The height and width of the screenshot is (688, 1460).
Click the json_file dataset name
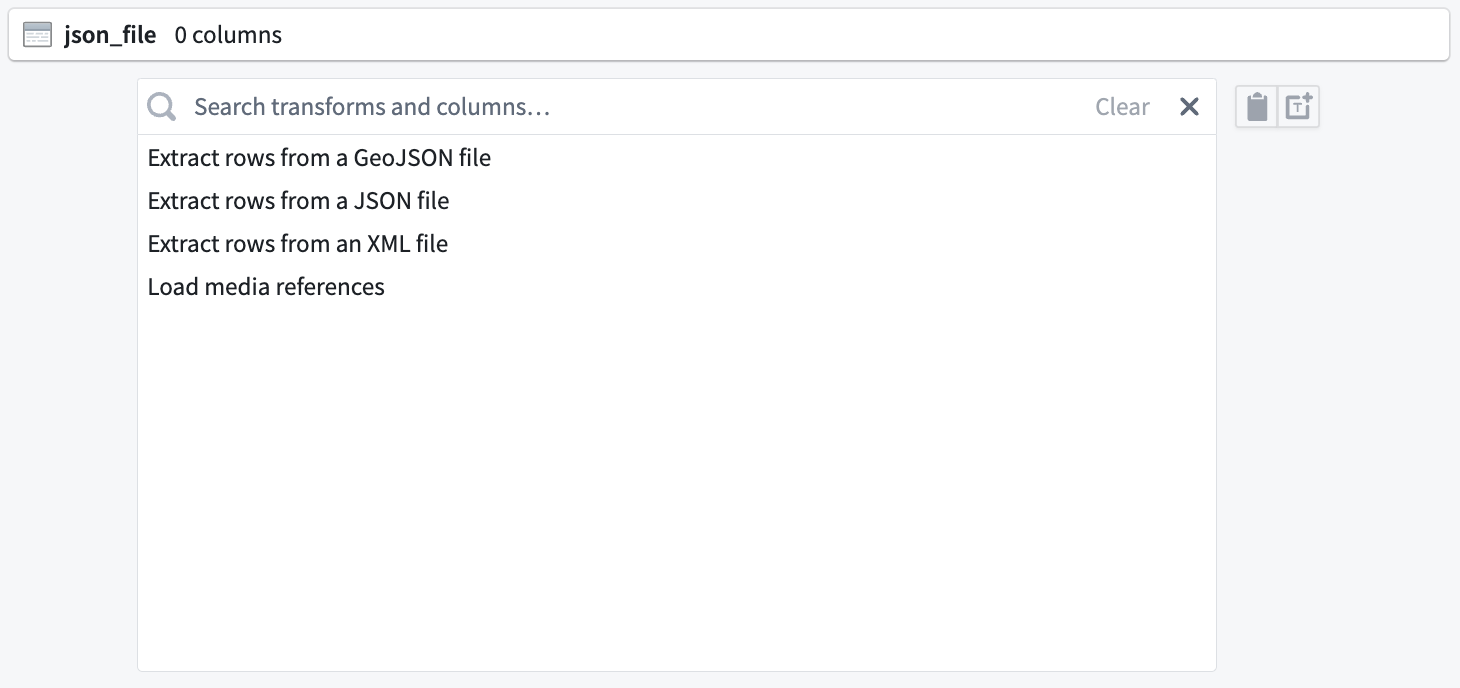110,35
